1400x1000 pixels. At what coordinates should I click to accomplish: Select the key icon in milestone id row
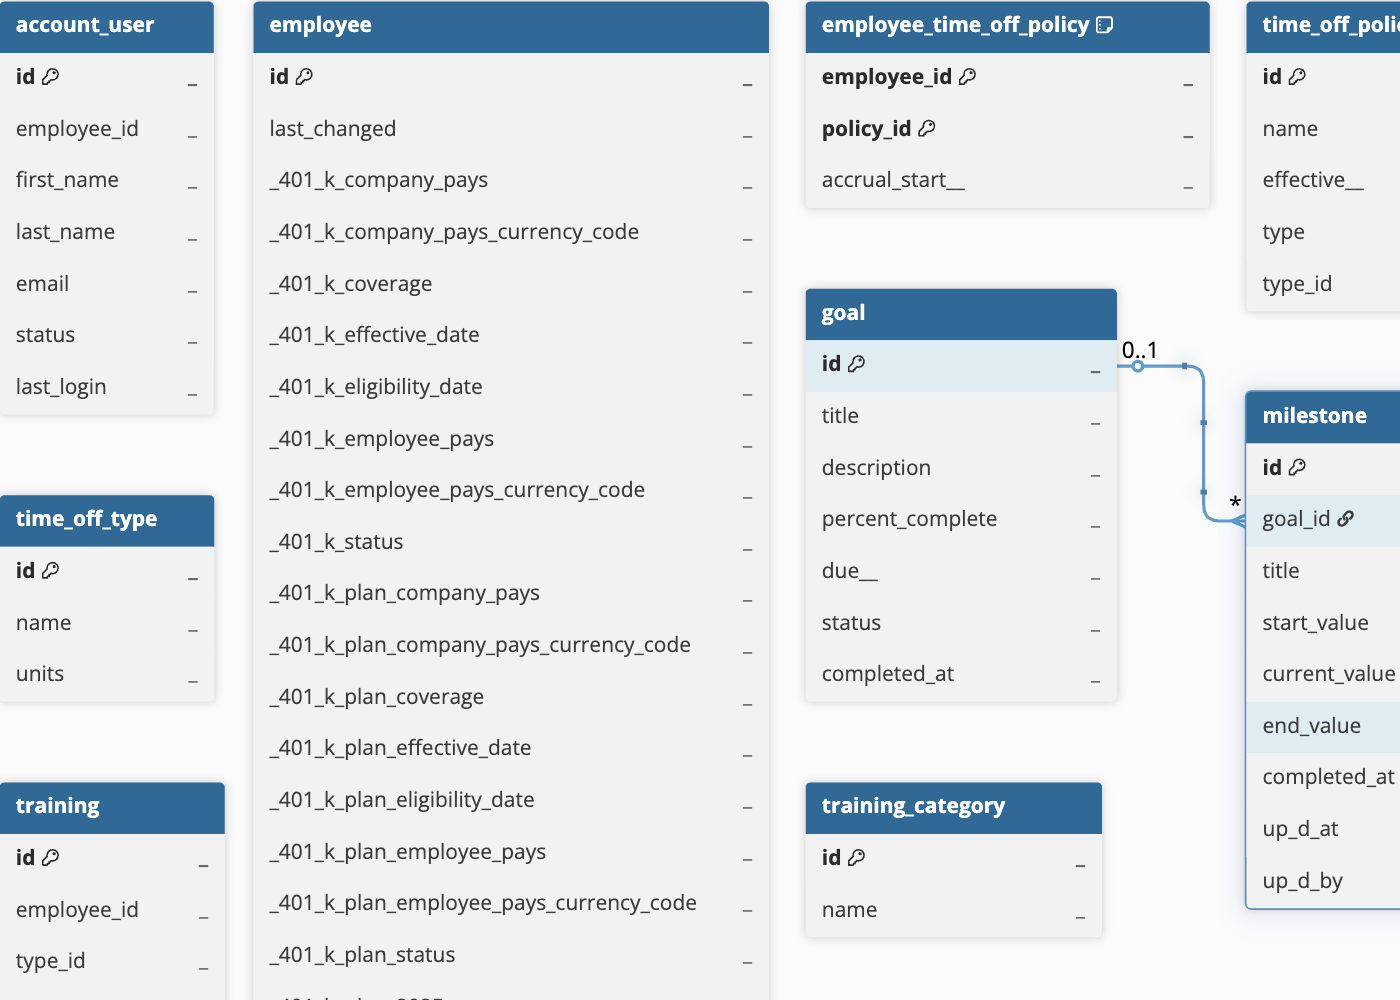coord(1298,467)
